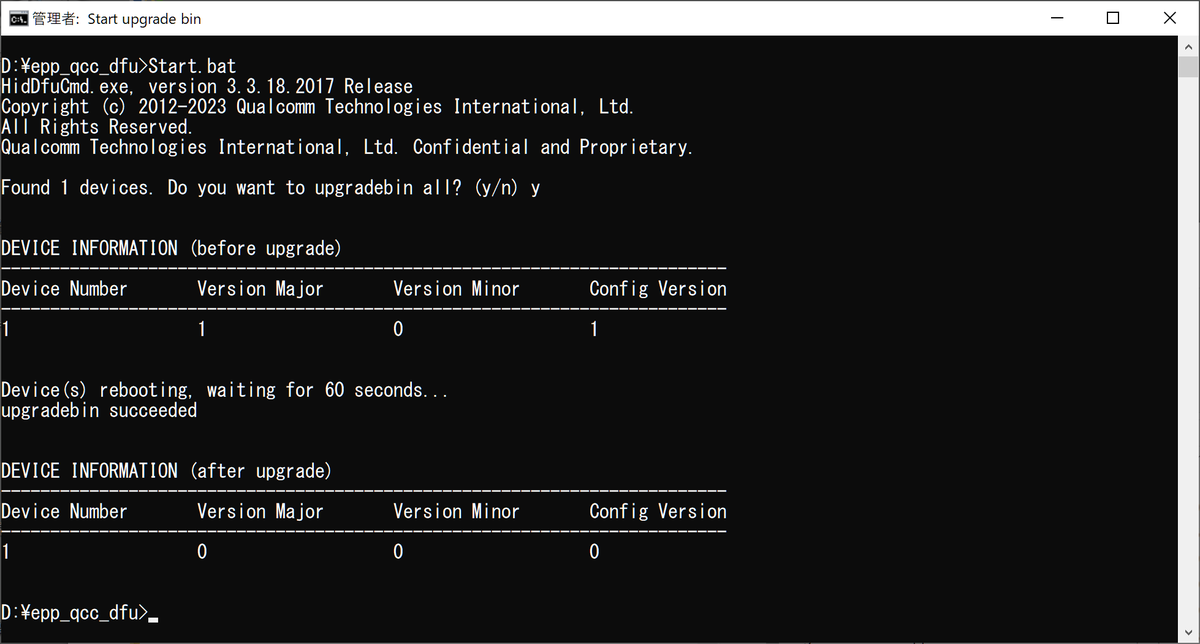Click Version Major value 1 before upgrade
The width and height of the screenshot is (1200, 644).
202,329
